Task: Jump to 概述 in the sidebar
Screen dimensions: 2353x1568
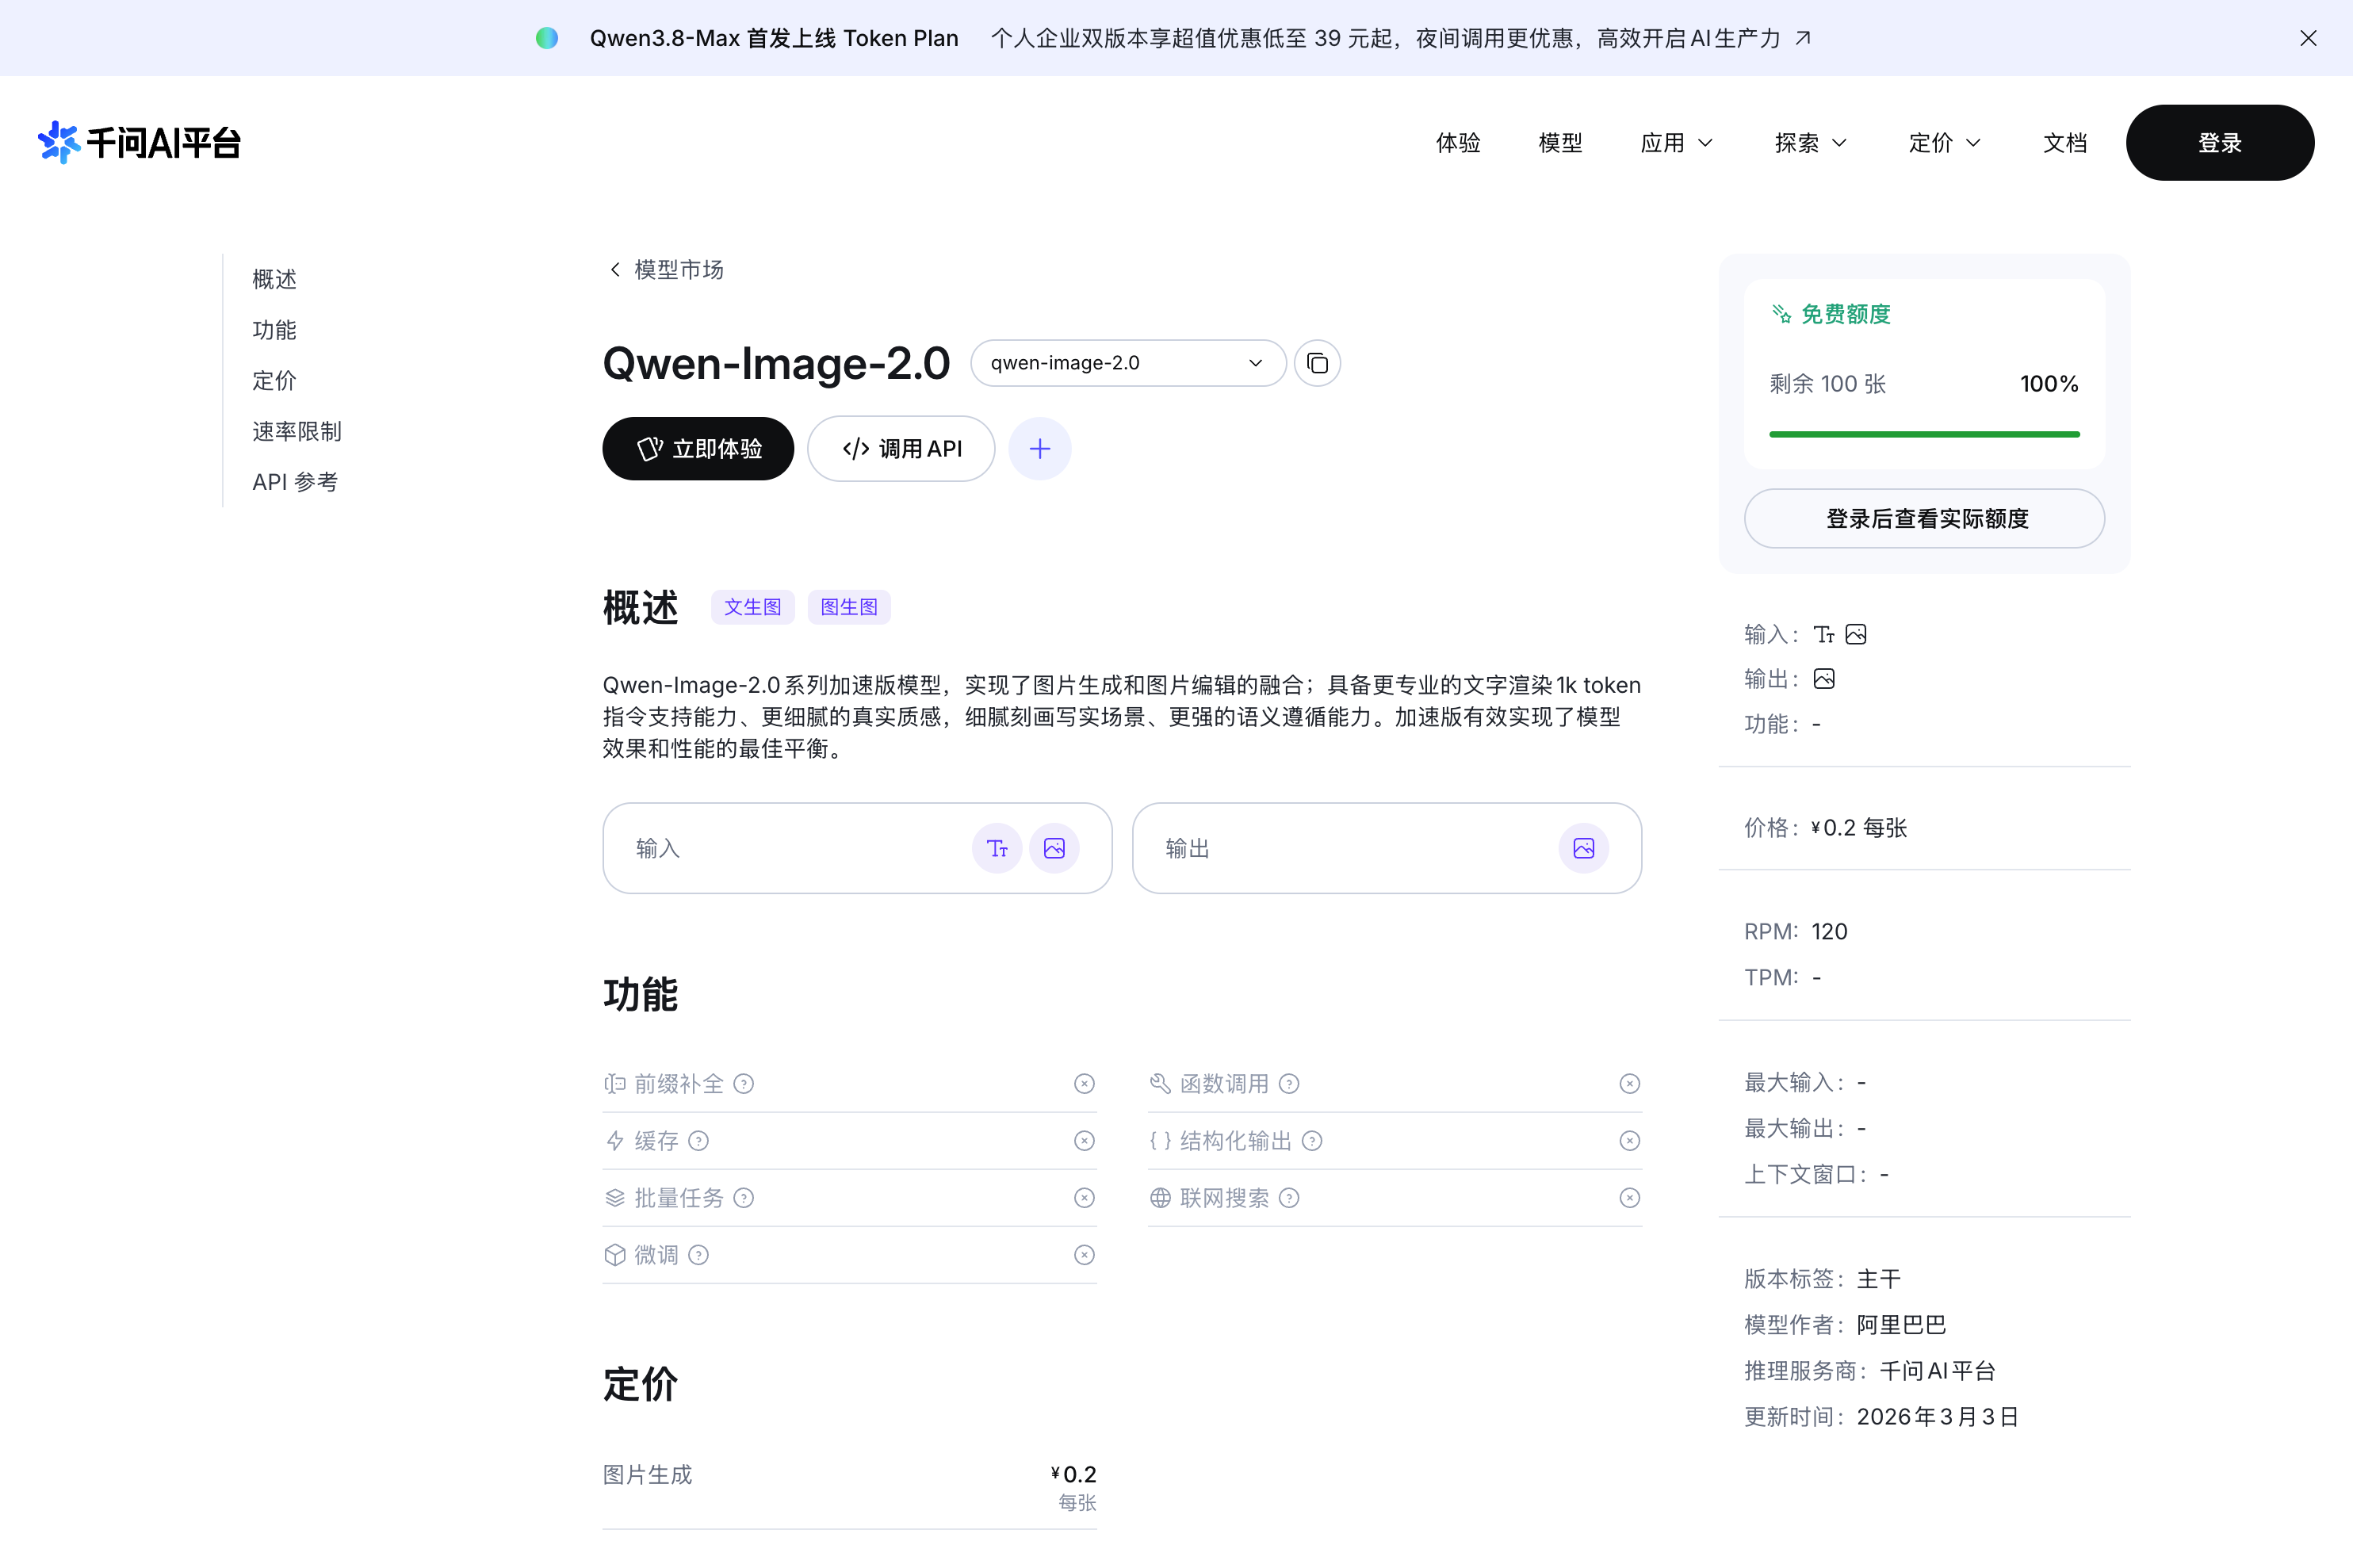Action: click(x=274, y=279)
